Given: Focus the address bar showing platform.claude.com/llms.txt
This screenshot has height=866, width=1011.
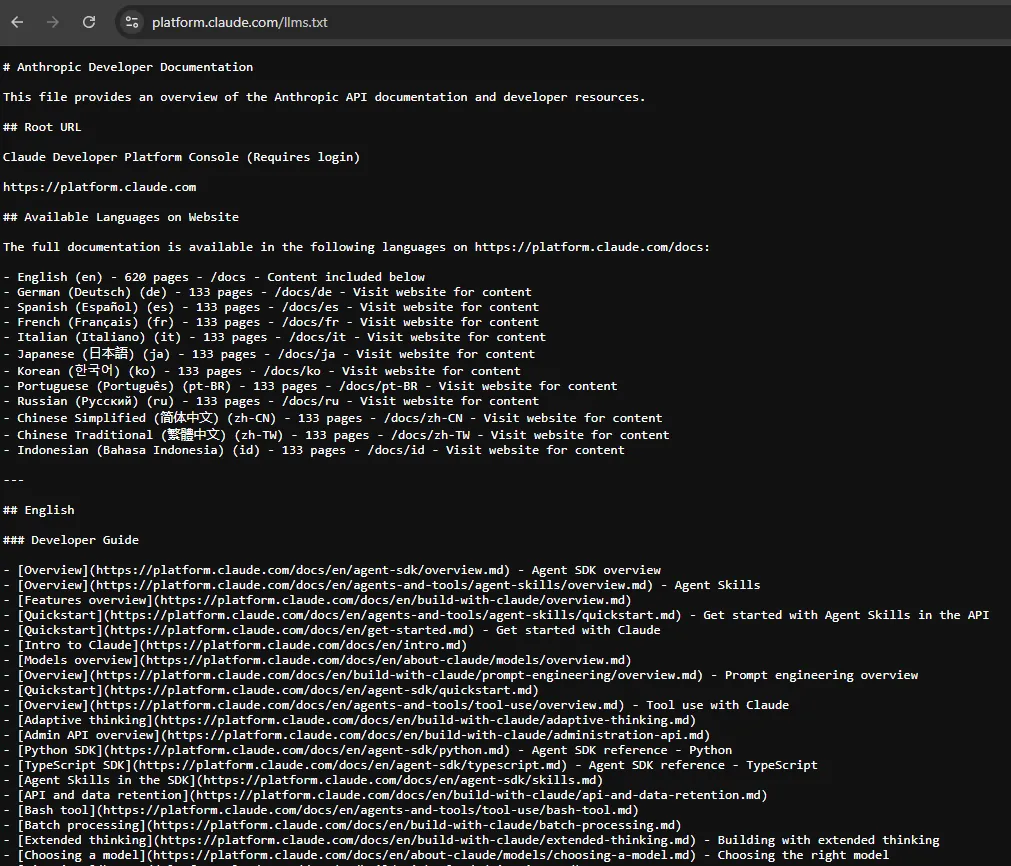Looking at the screenshot, I should (x=239, y=22).
